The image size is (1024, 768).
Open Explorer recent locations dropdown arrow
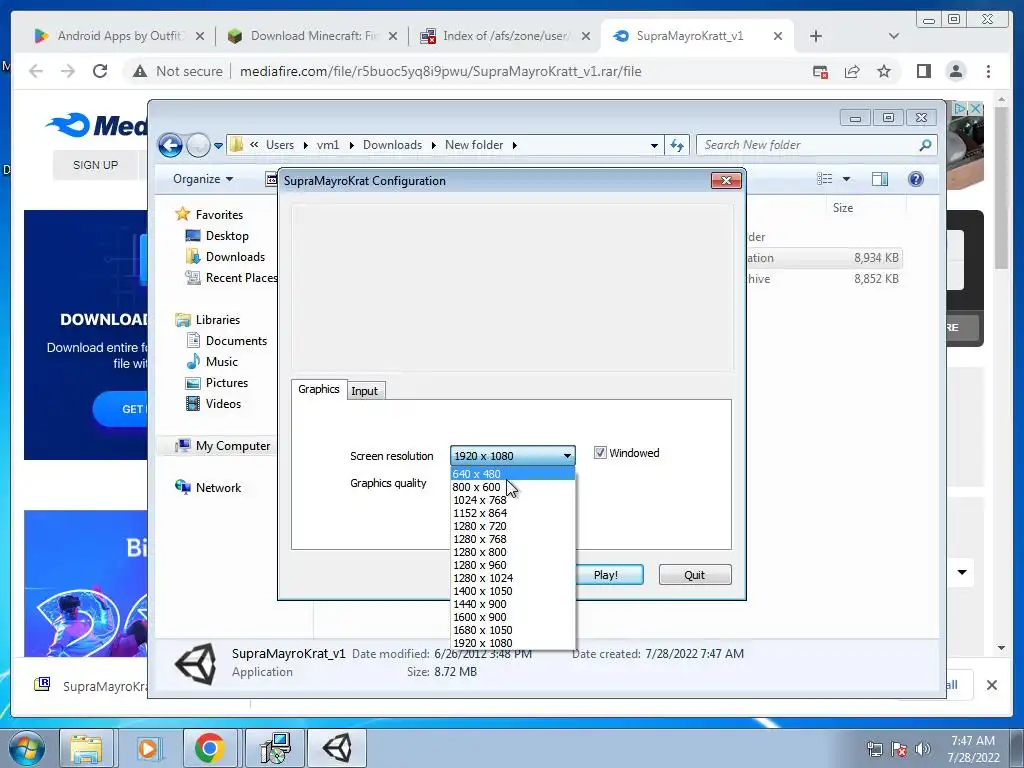(x=218, y=146)
